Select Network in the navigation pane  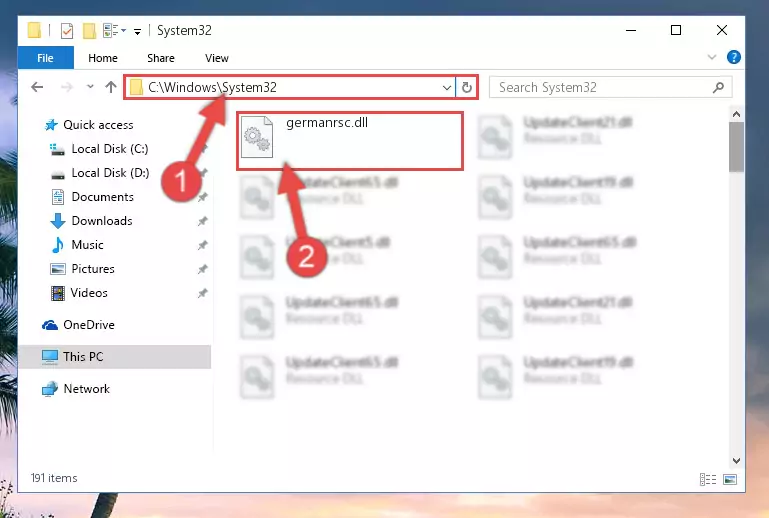point(86,388)
